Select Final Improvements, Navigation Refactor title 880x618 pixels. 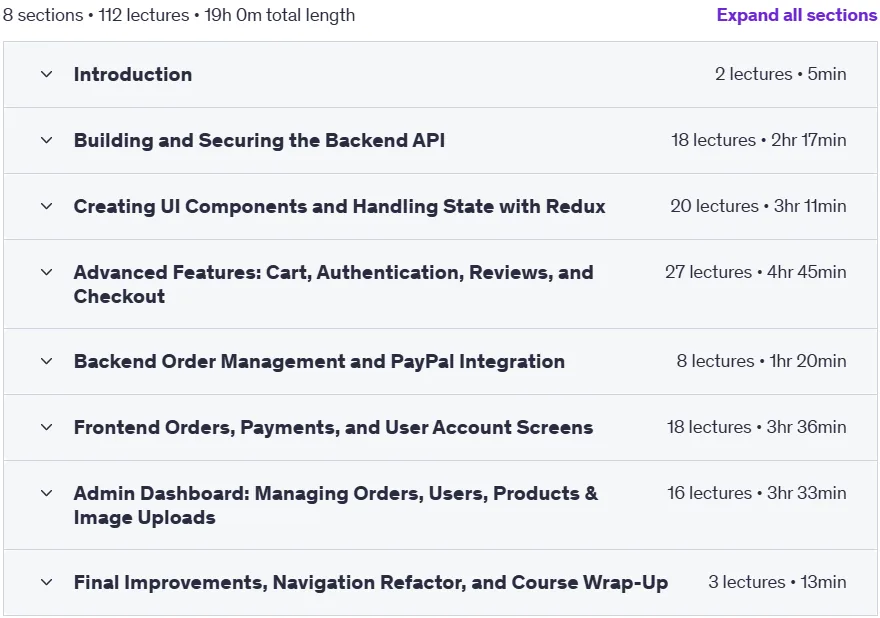tap(371, 582)
